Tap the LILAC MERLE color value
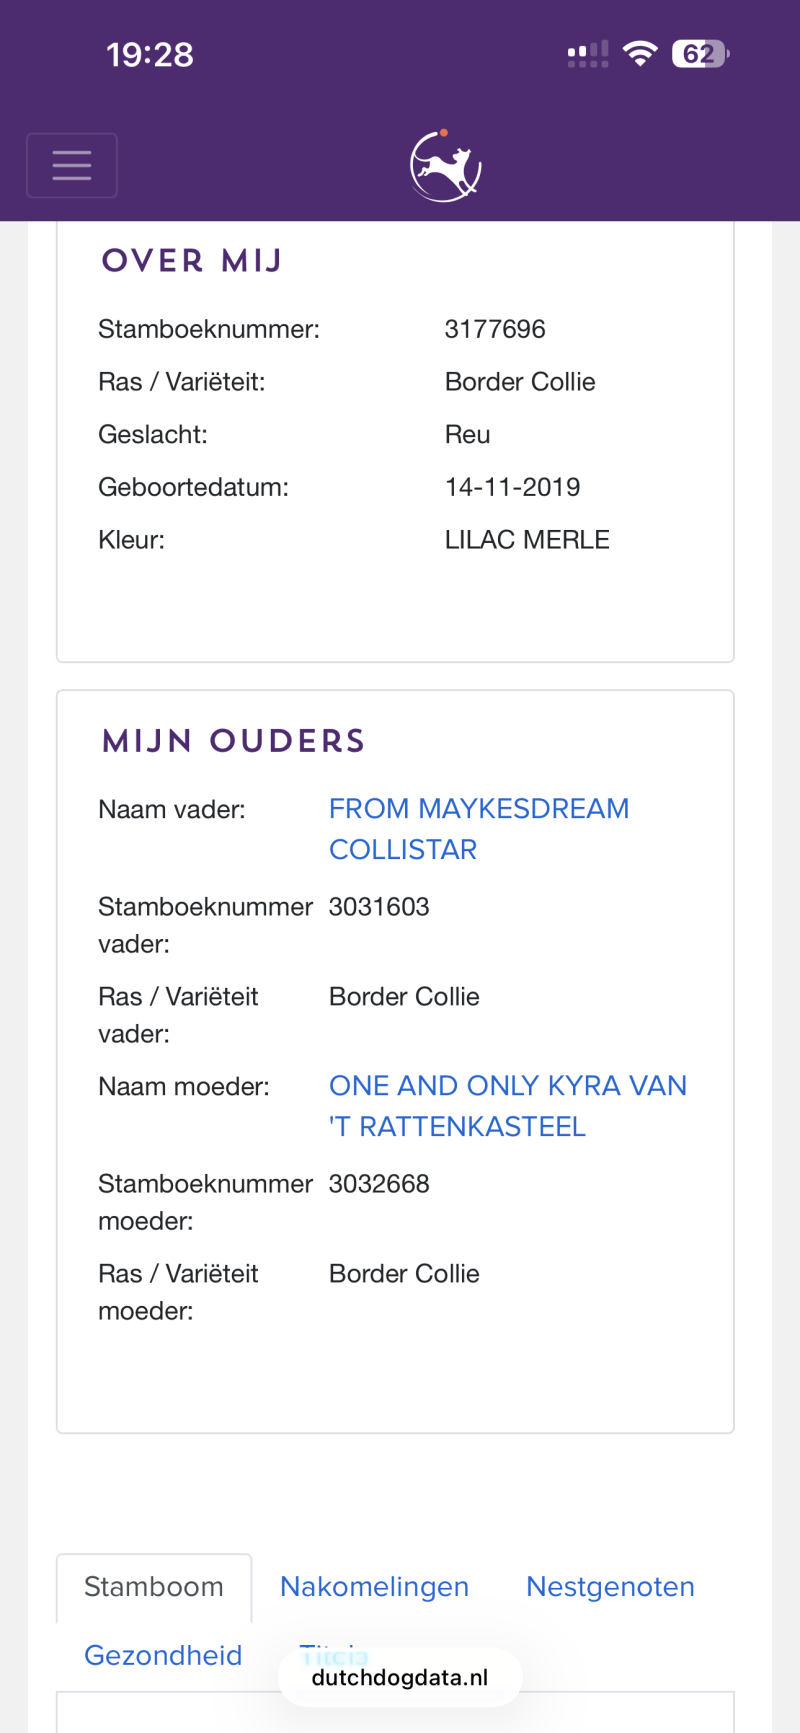Viewport: 800px width, 1733px height. point(527,540)
